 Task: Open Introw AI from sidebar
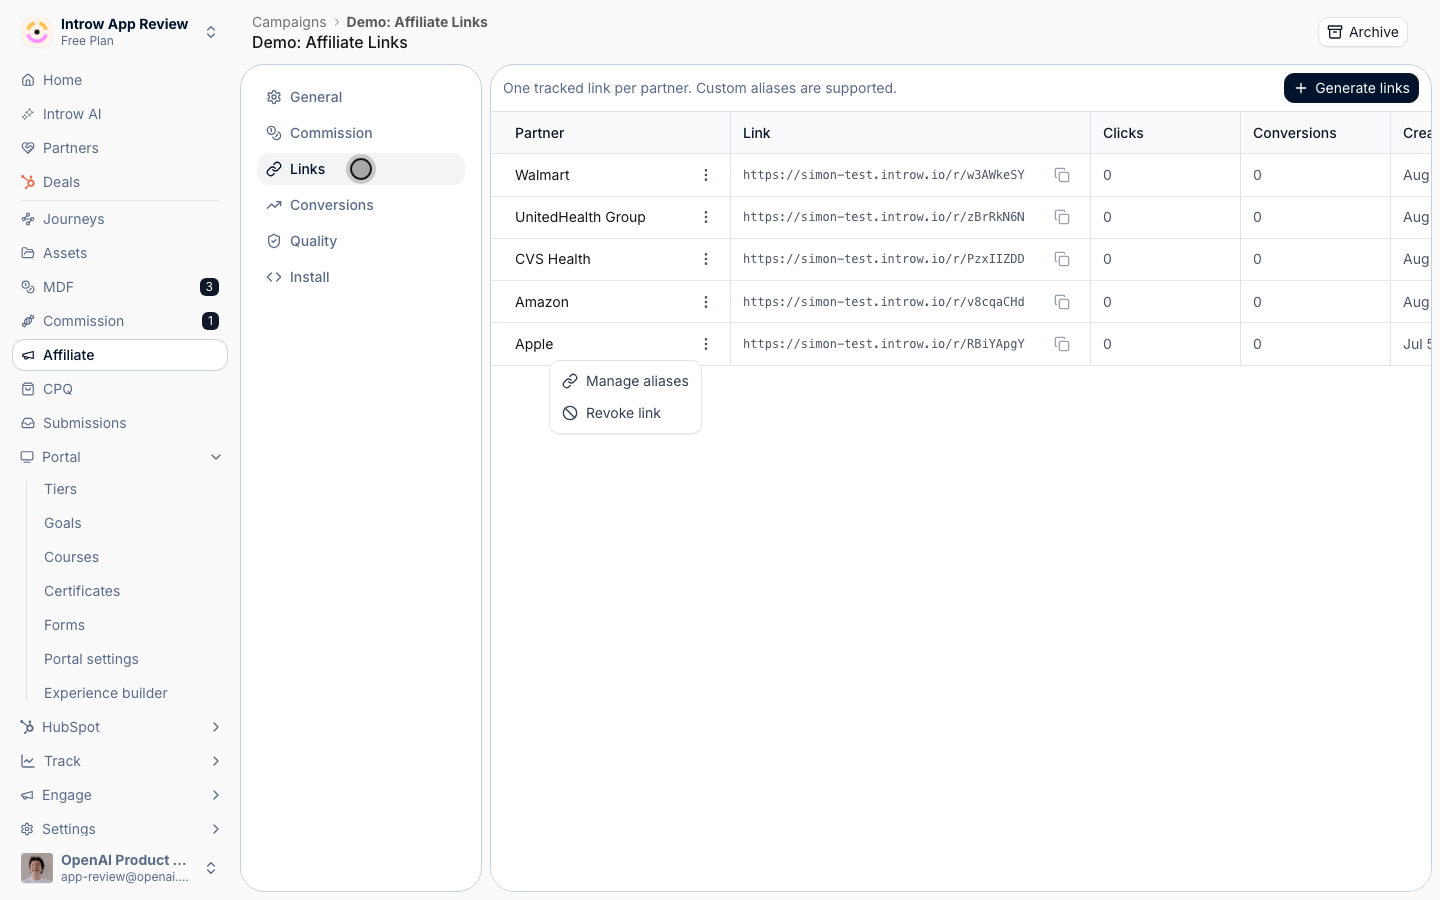(120, 114)
